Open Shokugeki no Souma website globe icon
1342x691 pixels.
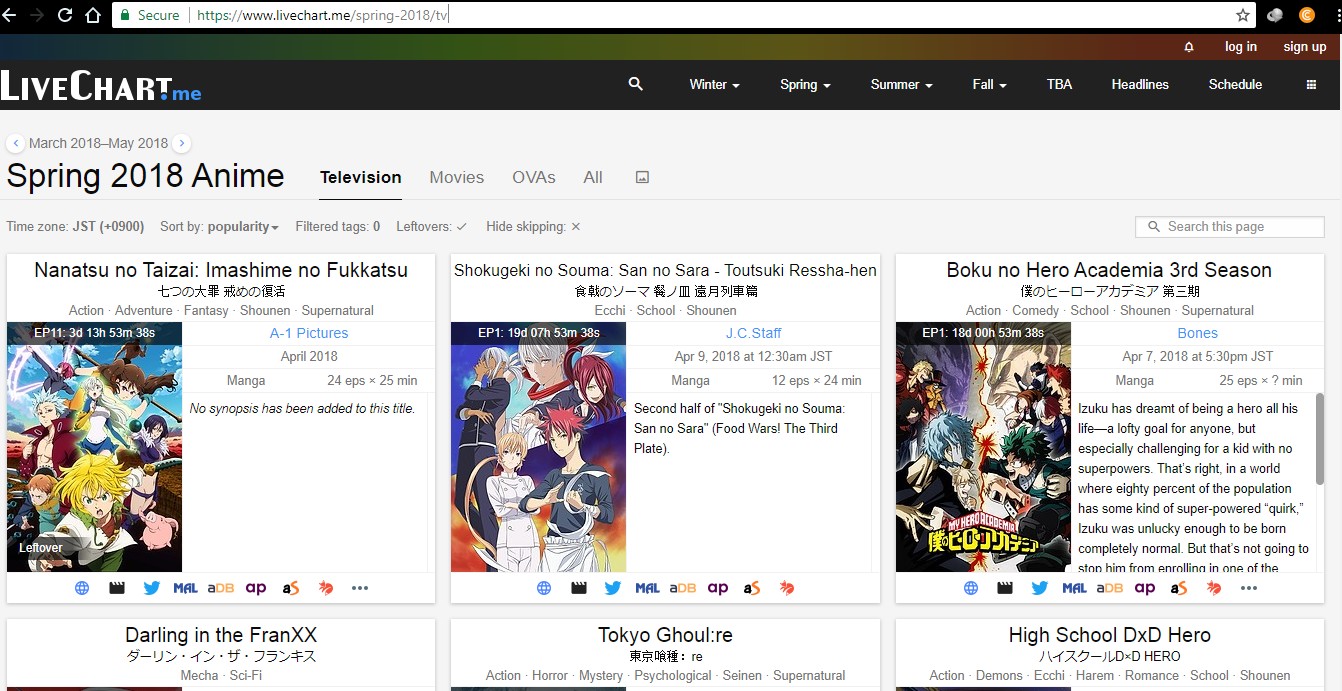pyautogui.click(x=544, y=588)
